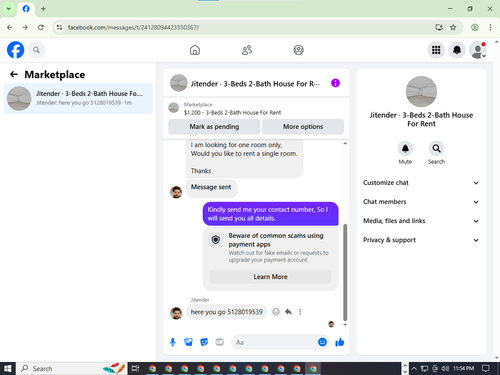Click listing thumbnail in right panel
This screenshot has width=500, height=375.
coord(421,92)
